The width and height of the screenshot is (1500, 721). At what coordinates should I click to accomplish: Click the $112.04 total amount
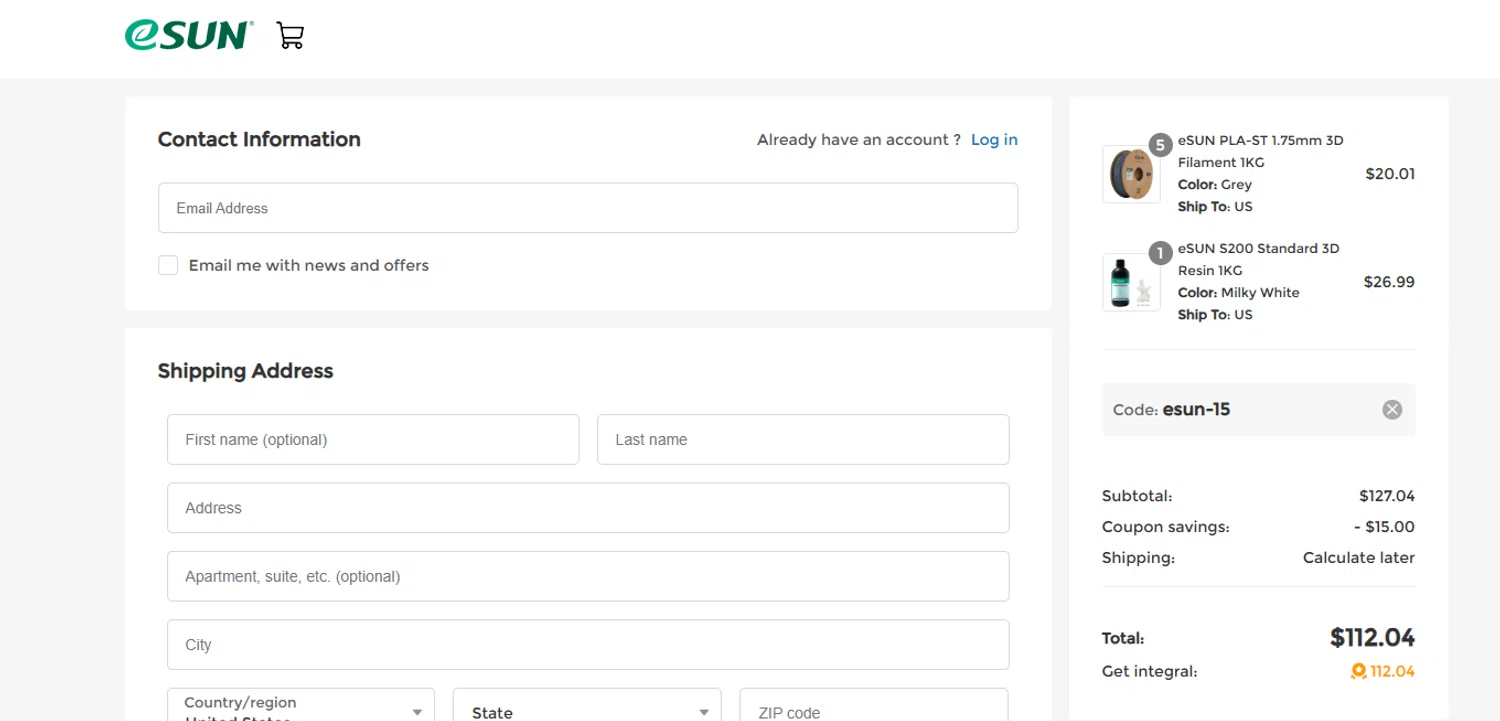click(x=1372, y=637)
